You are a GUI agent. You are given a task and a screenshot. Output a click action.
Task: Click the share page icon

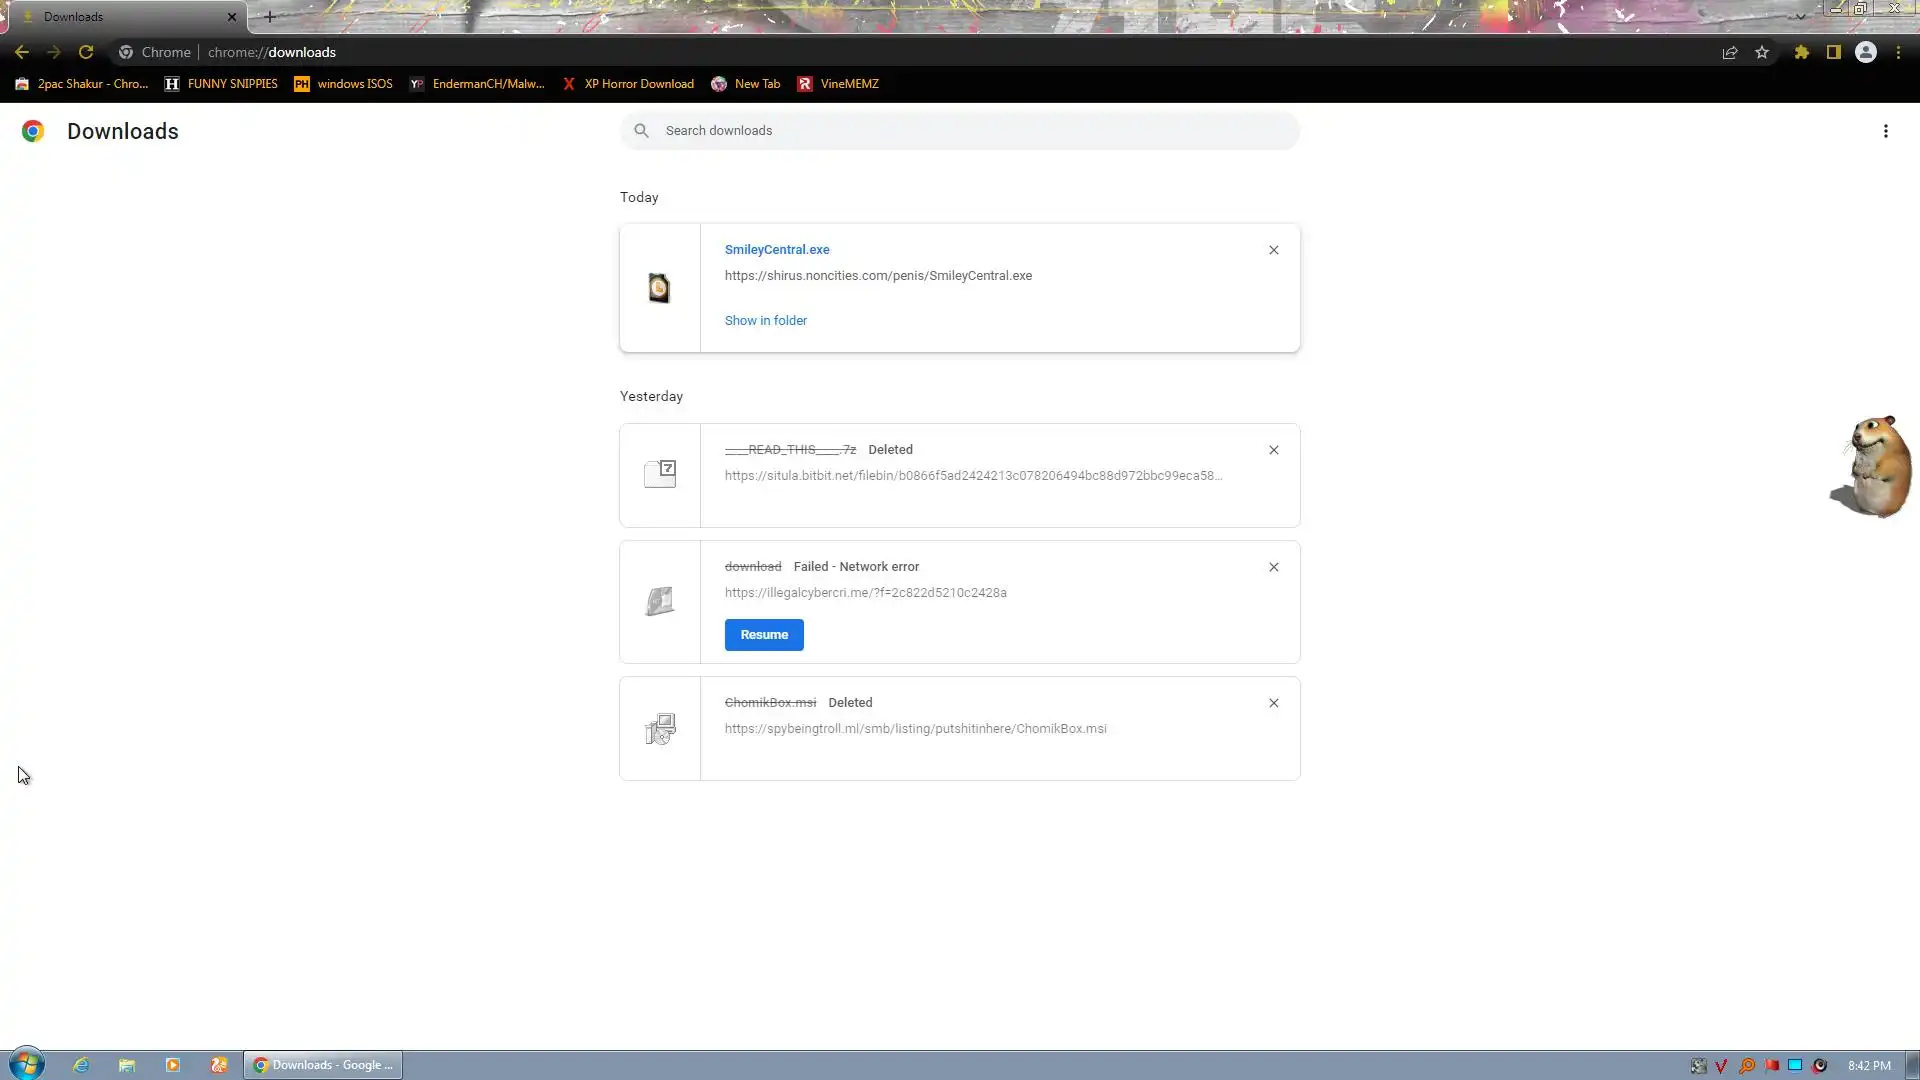point(1730,52)
